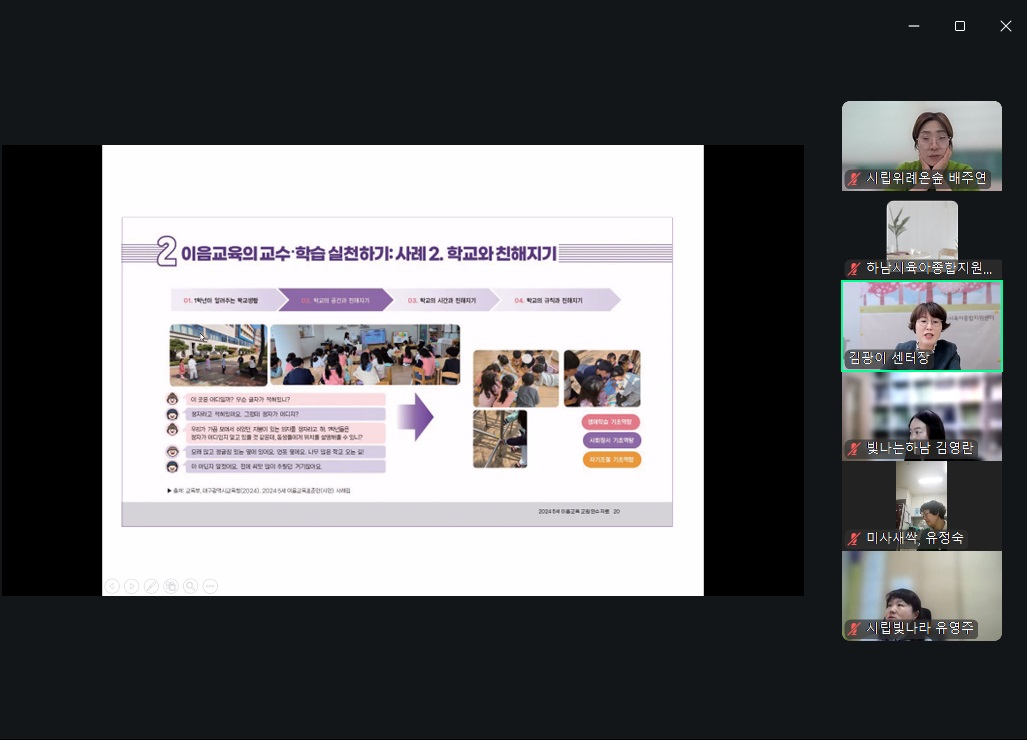Toggle muted mic on 시립빛나라 유영주
The width and height of the screenshot is (1027, 740).
[854, 629]
